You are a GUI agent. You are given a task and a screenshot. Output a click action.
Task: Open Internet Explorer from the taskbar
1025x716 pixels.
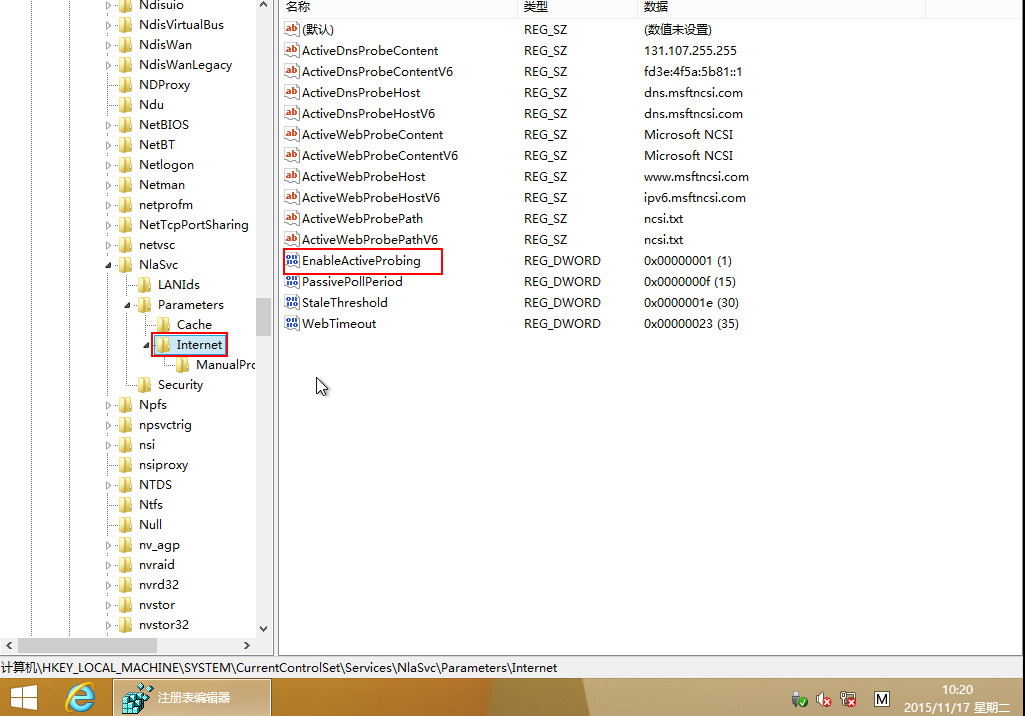(80, 698)
